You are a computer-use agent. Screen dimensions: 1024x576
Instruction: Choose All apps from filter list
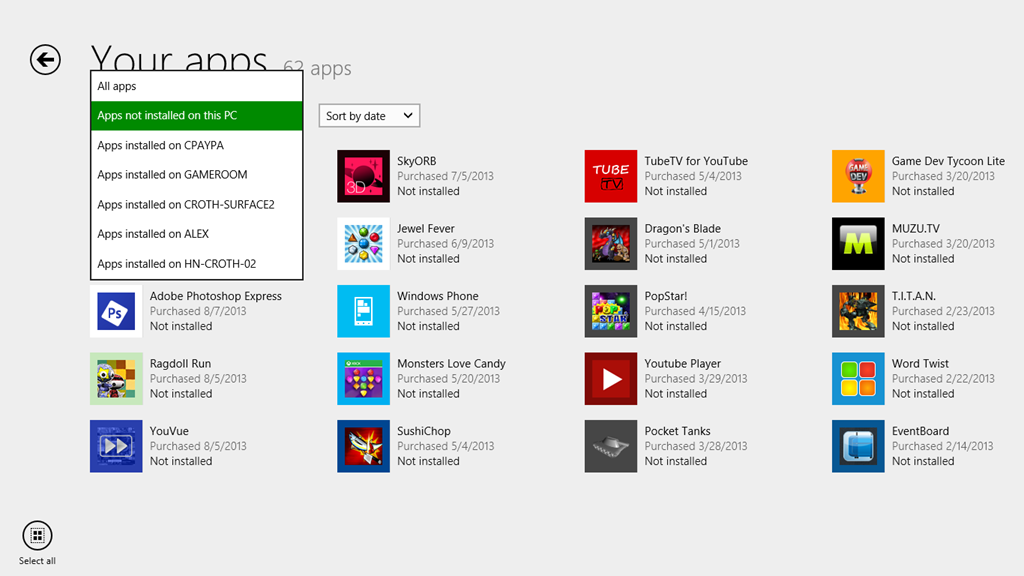197,86
